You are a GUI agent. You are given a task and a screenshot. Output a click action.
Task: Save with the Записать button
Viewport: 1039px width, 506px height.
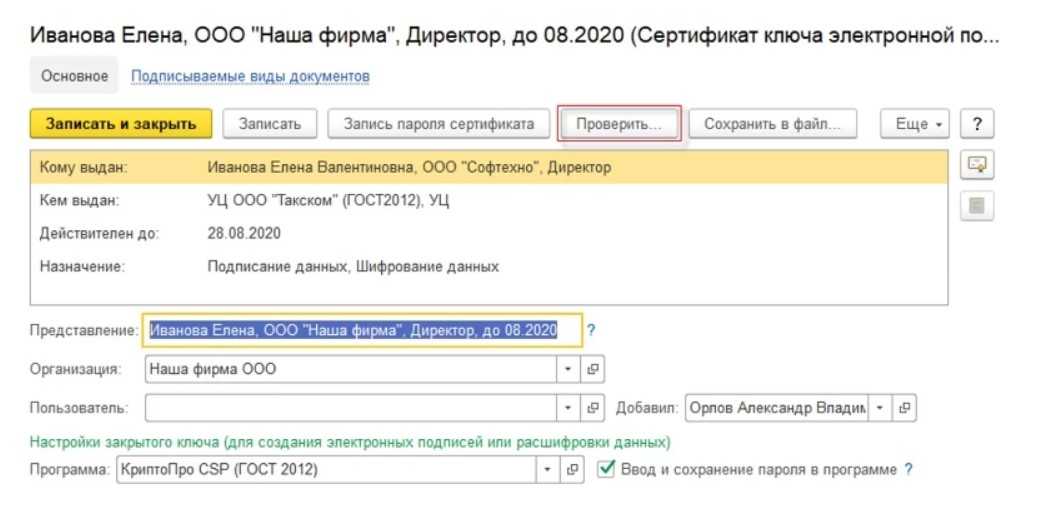(x=270, y=124)
